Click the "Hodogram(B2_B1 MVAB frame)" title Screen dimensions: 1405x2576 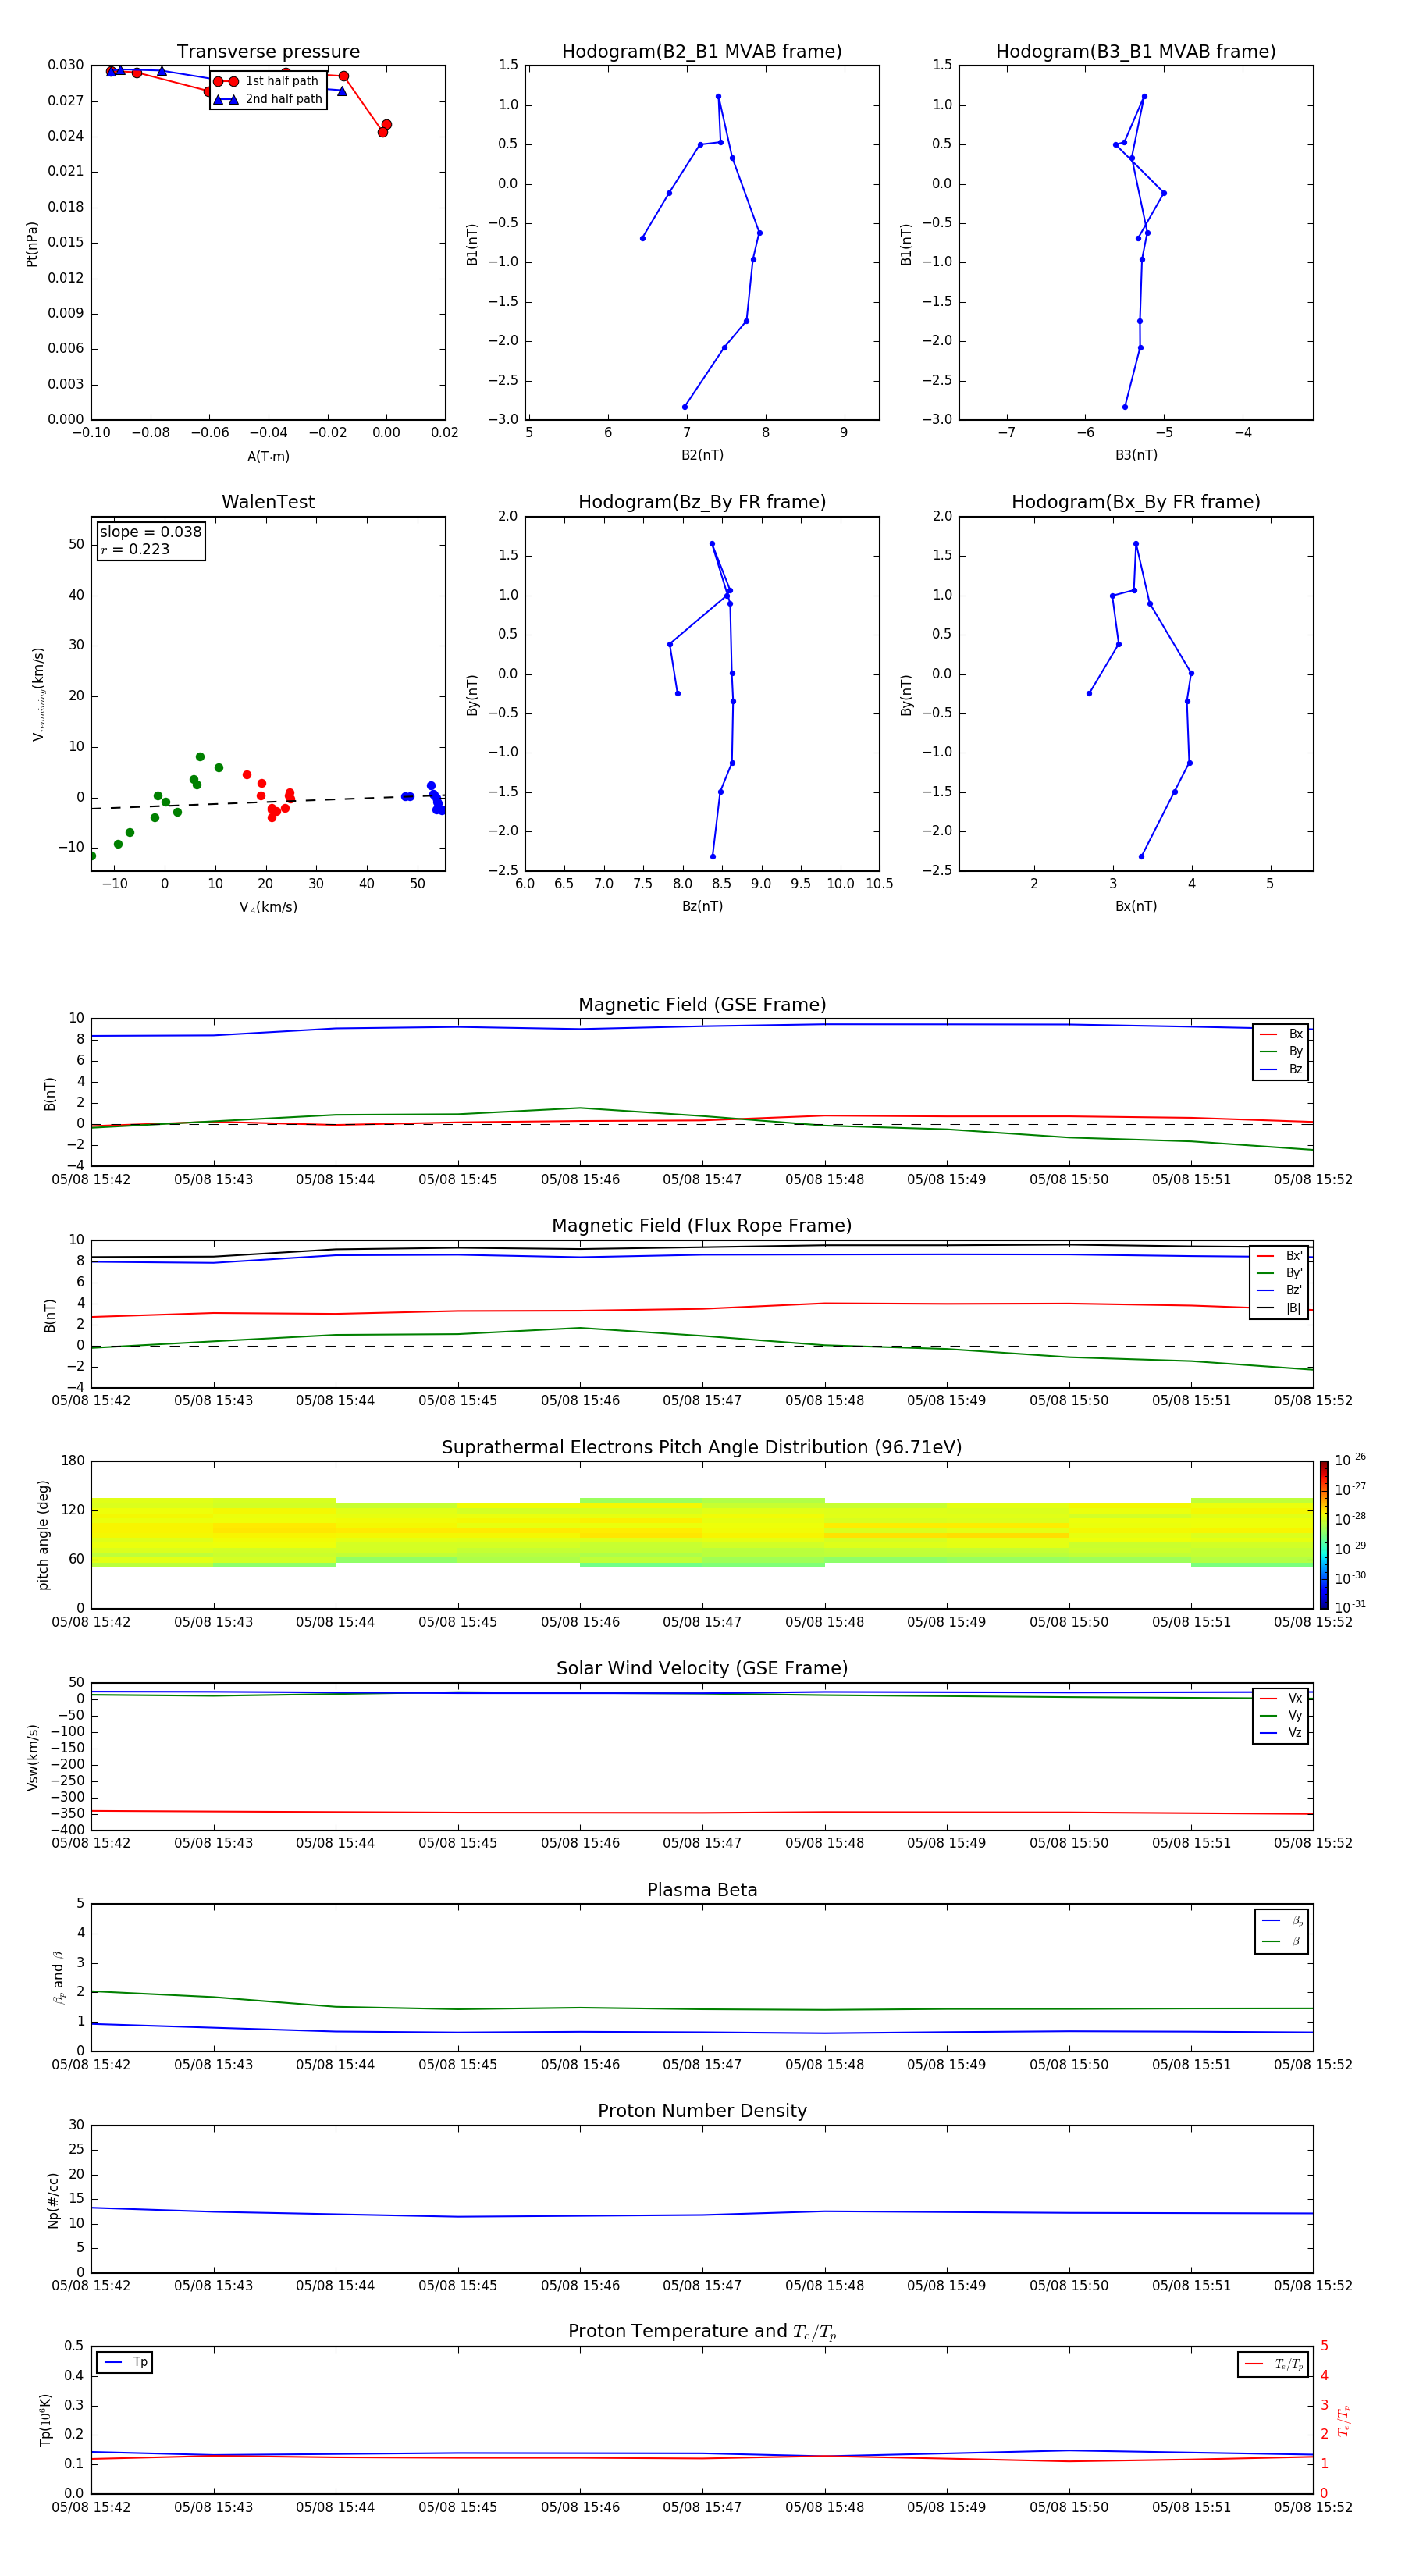click(702, 52)
